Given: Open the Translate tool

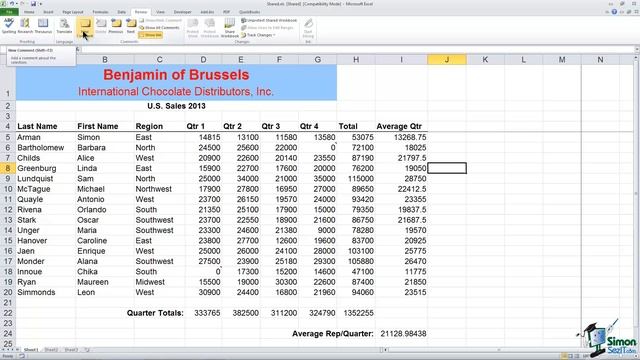Looking at the screenshot, I should tap(64, 26).
